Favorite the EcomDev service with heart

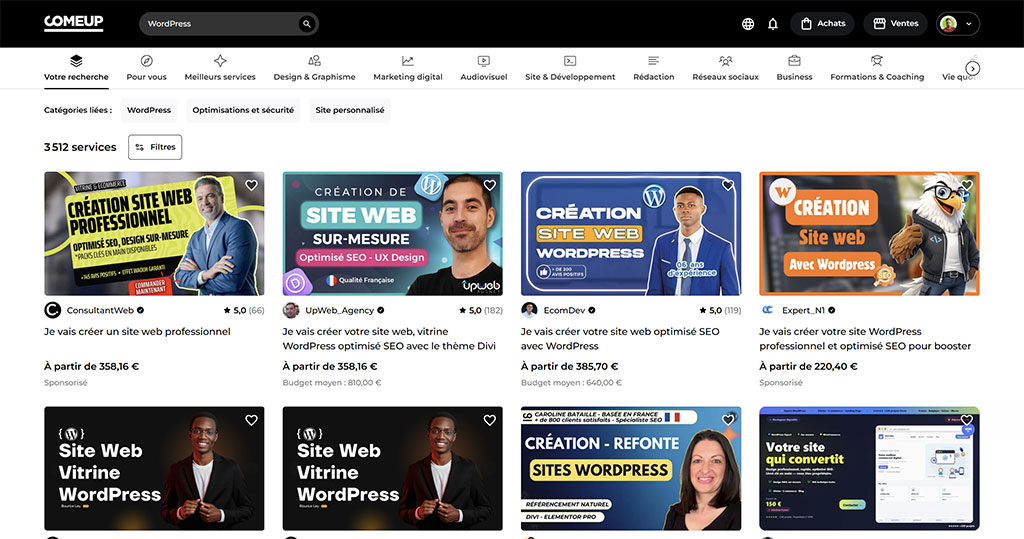728,186
